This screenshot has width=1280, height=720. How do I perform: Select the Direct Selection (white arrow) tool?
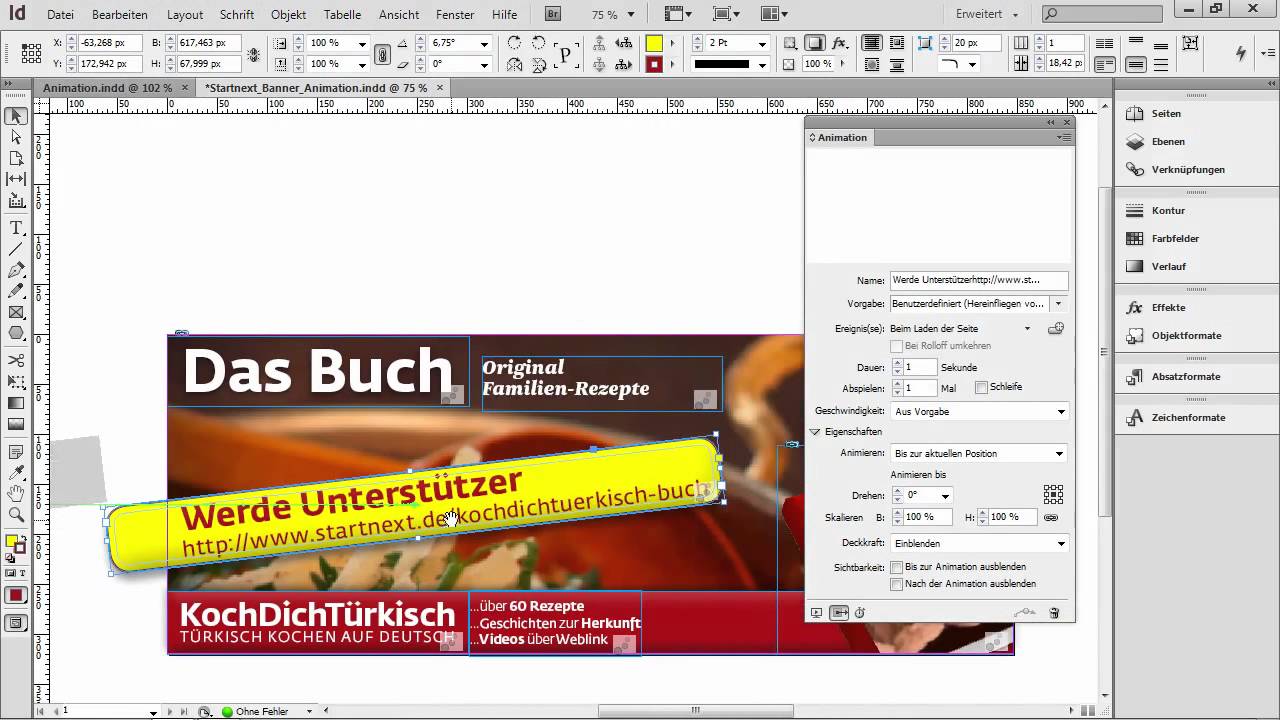pos(16,137)
